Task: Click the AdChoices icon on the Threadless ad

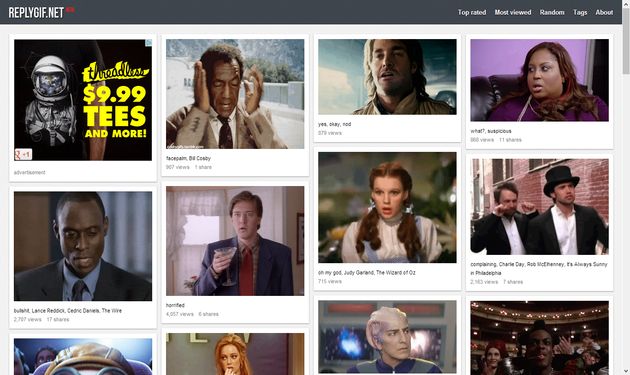Action: coord(149,43)
